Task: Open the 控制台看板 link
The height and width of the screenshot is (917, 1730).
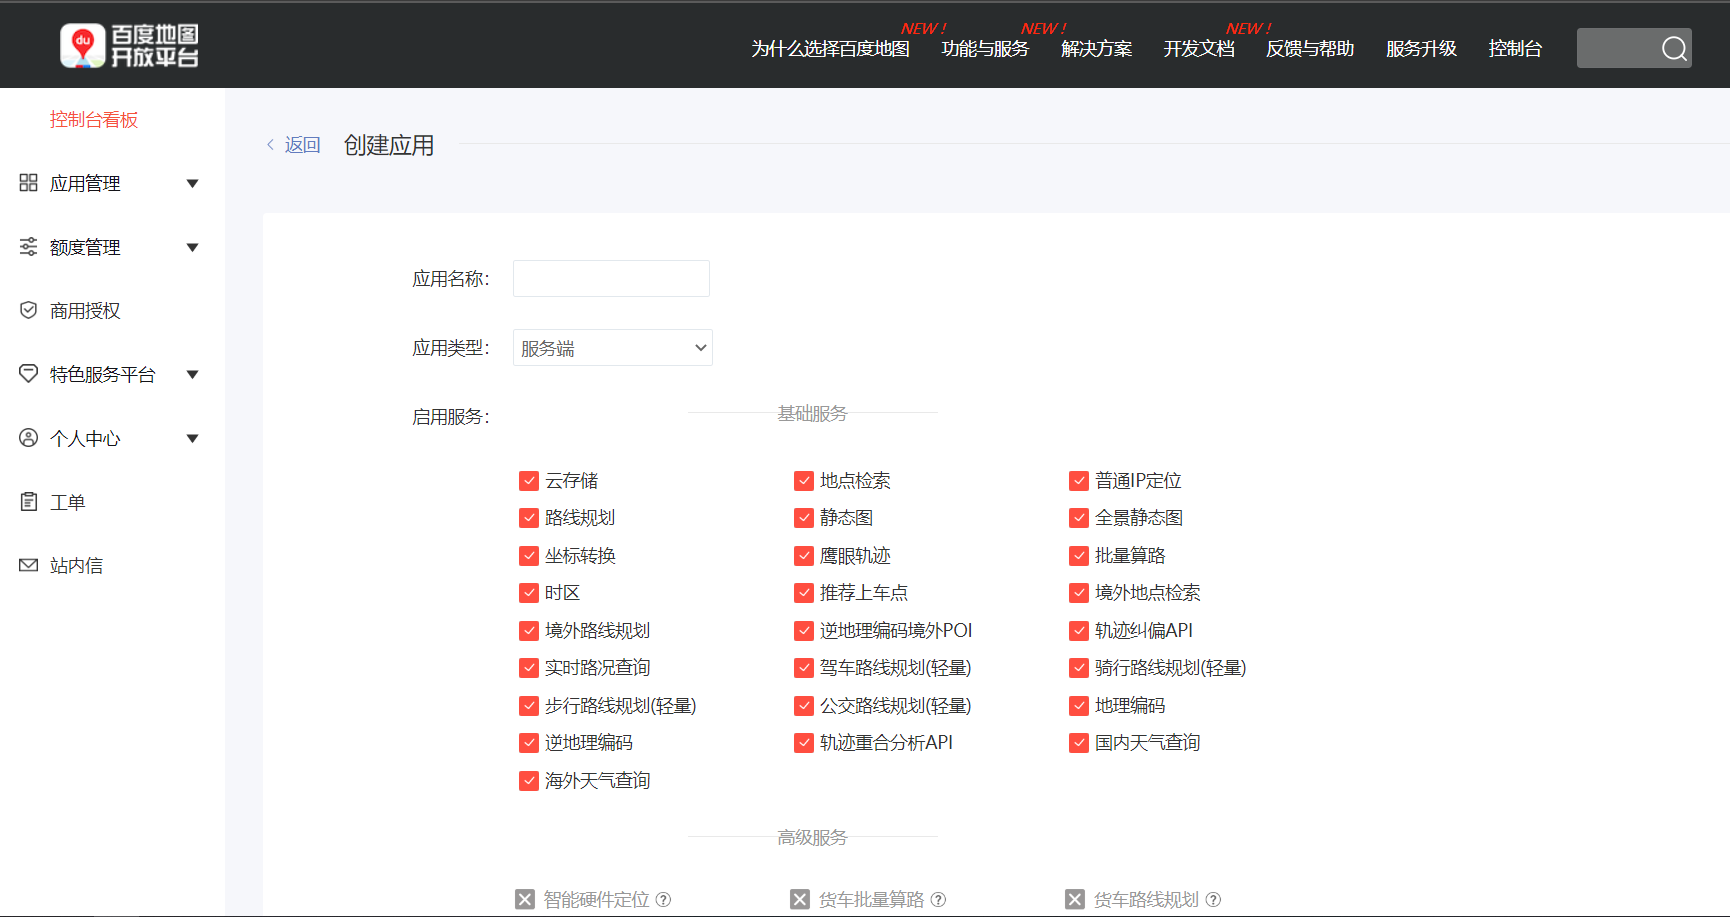Action: pyautogui.click(x=94, y=120)
